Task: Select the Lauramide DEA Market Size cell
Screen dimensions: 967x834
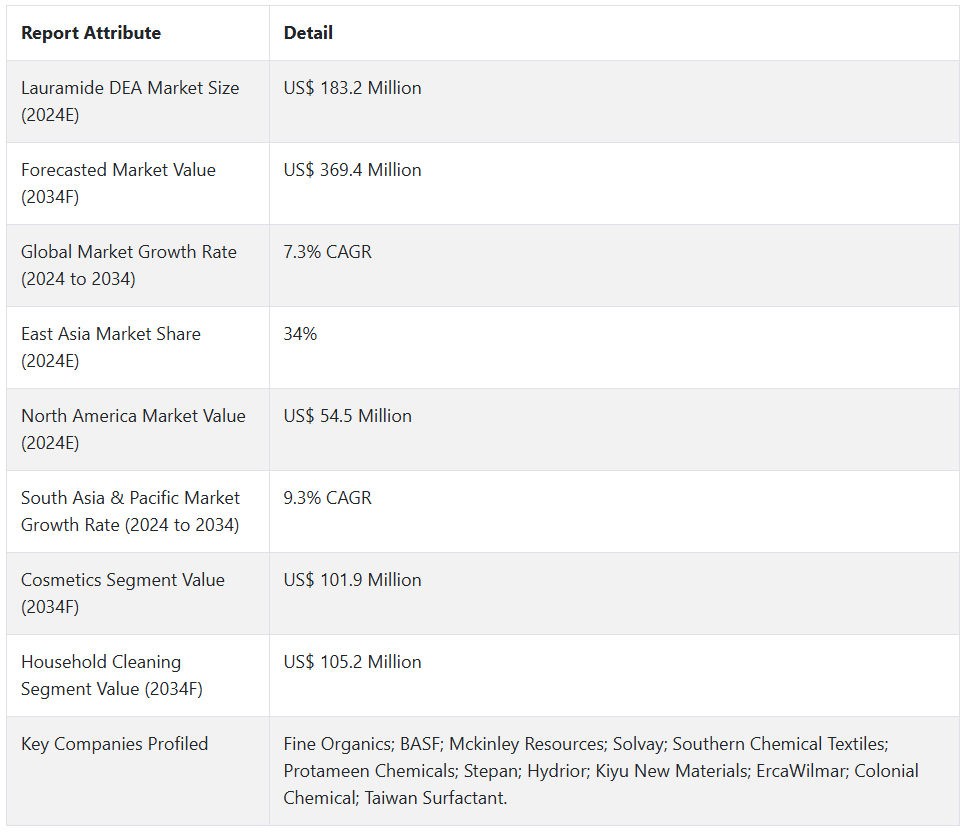Action: (130, 101)
